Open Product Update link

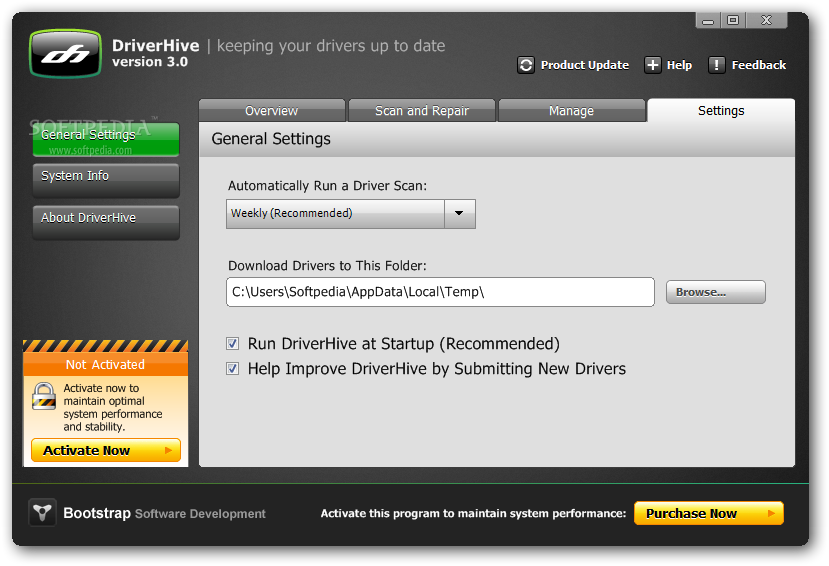[x=584, y=65]
